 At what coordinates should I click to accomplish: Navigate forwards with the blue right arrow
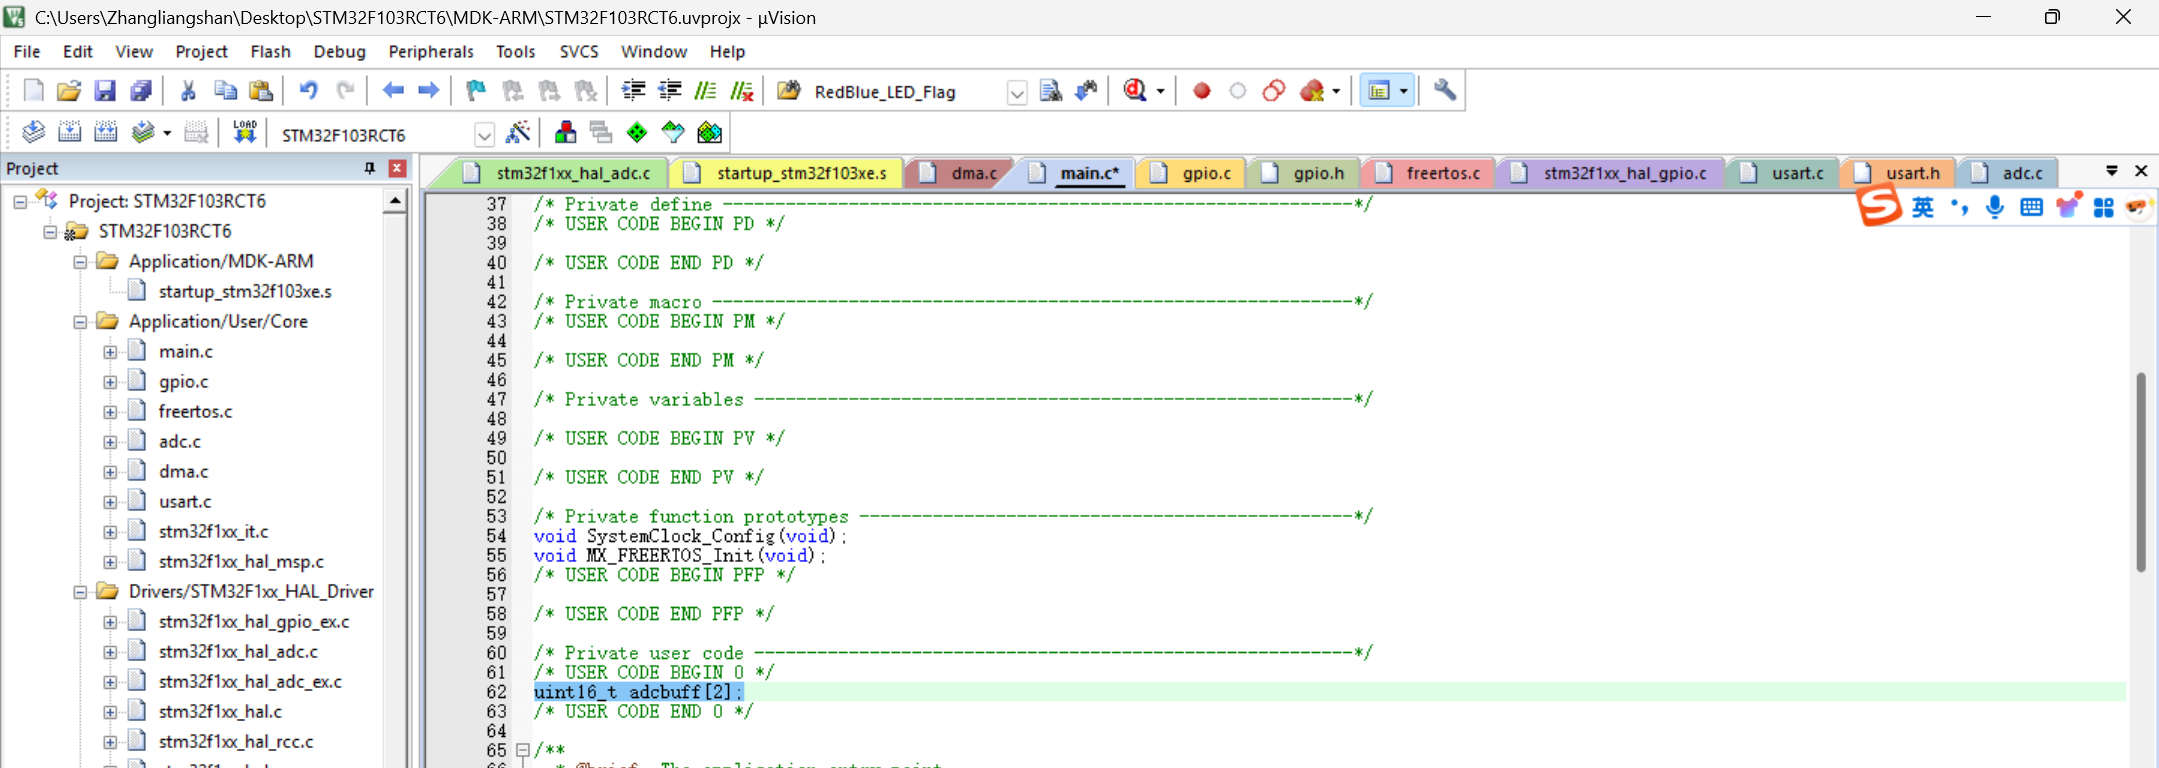pos(429,91)
